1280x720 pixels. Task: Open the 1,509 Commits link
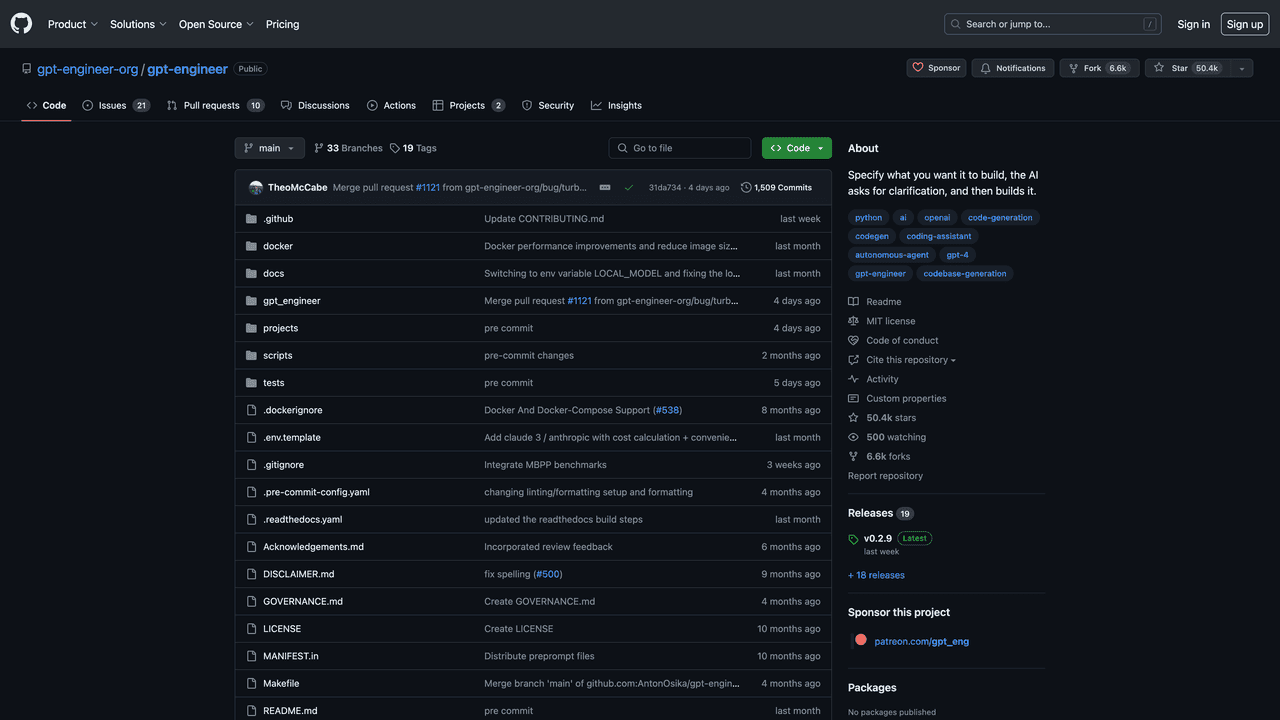776,188
